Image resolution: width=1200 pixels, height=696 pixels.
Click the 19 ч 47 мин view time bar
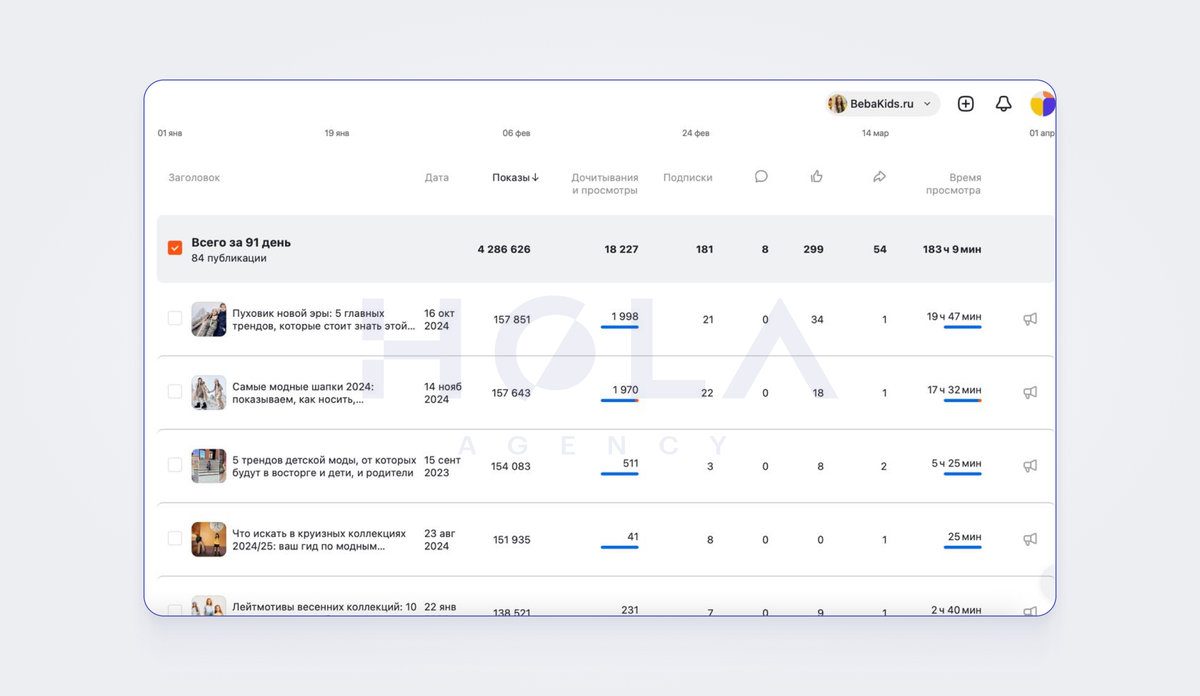click(963, 327)
